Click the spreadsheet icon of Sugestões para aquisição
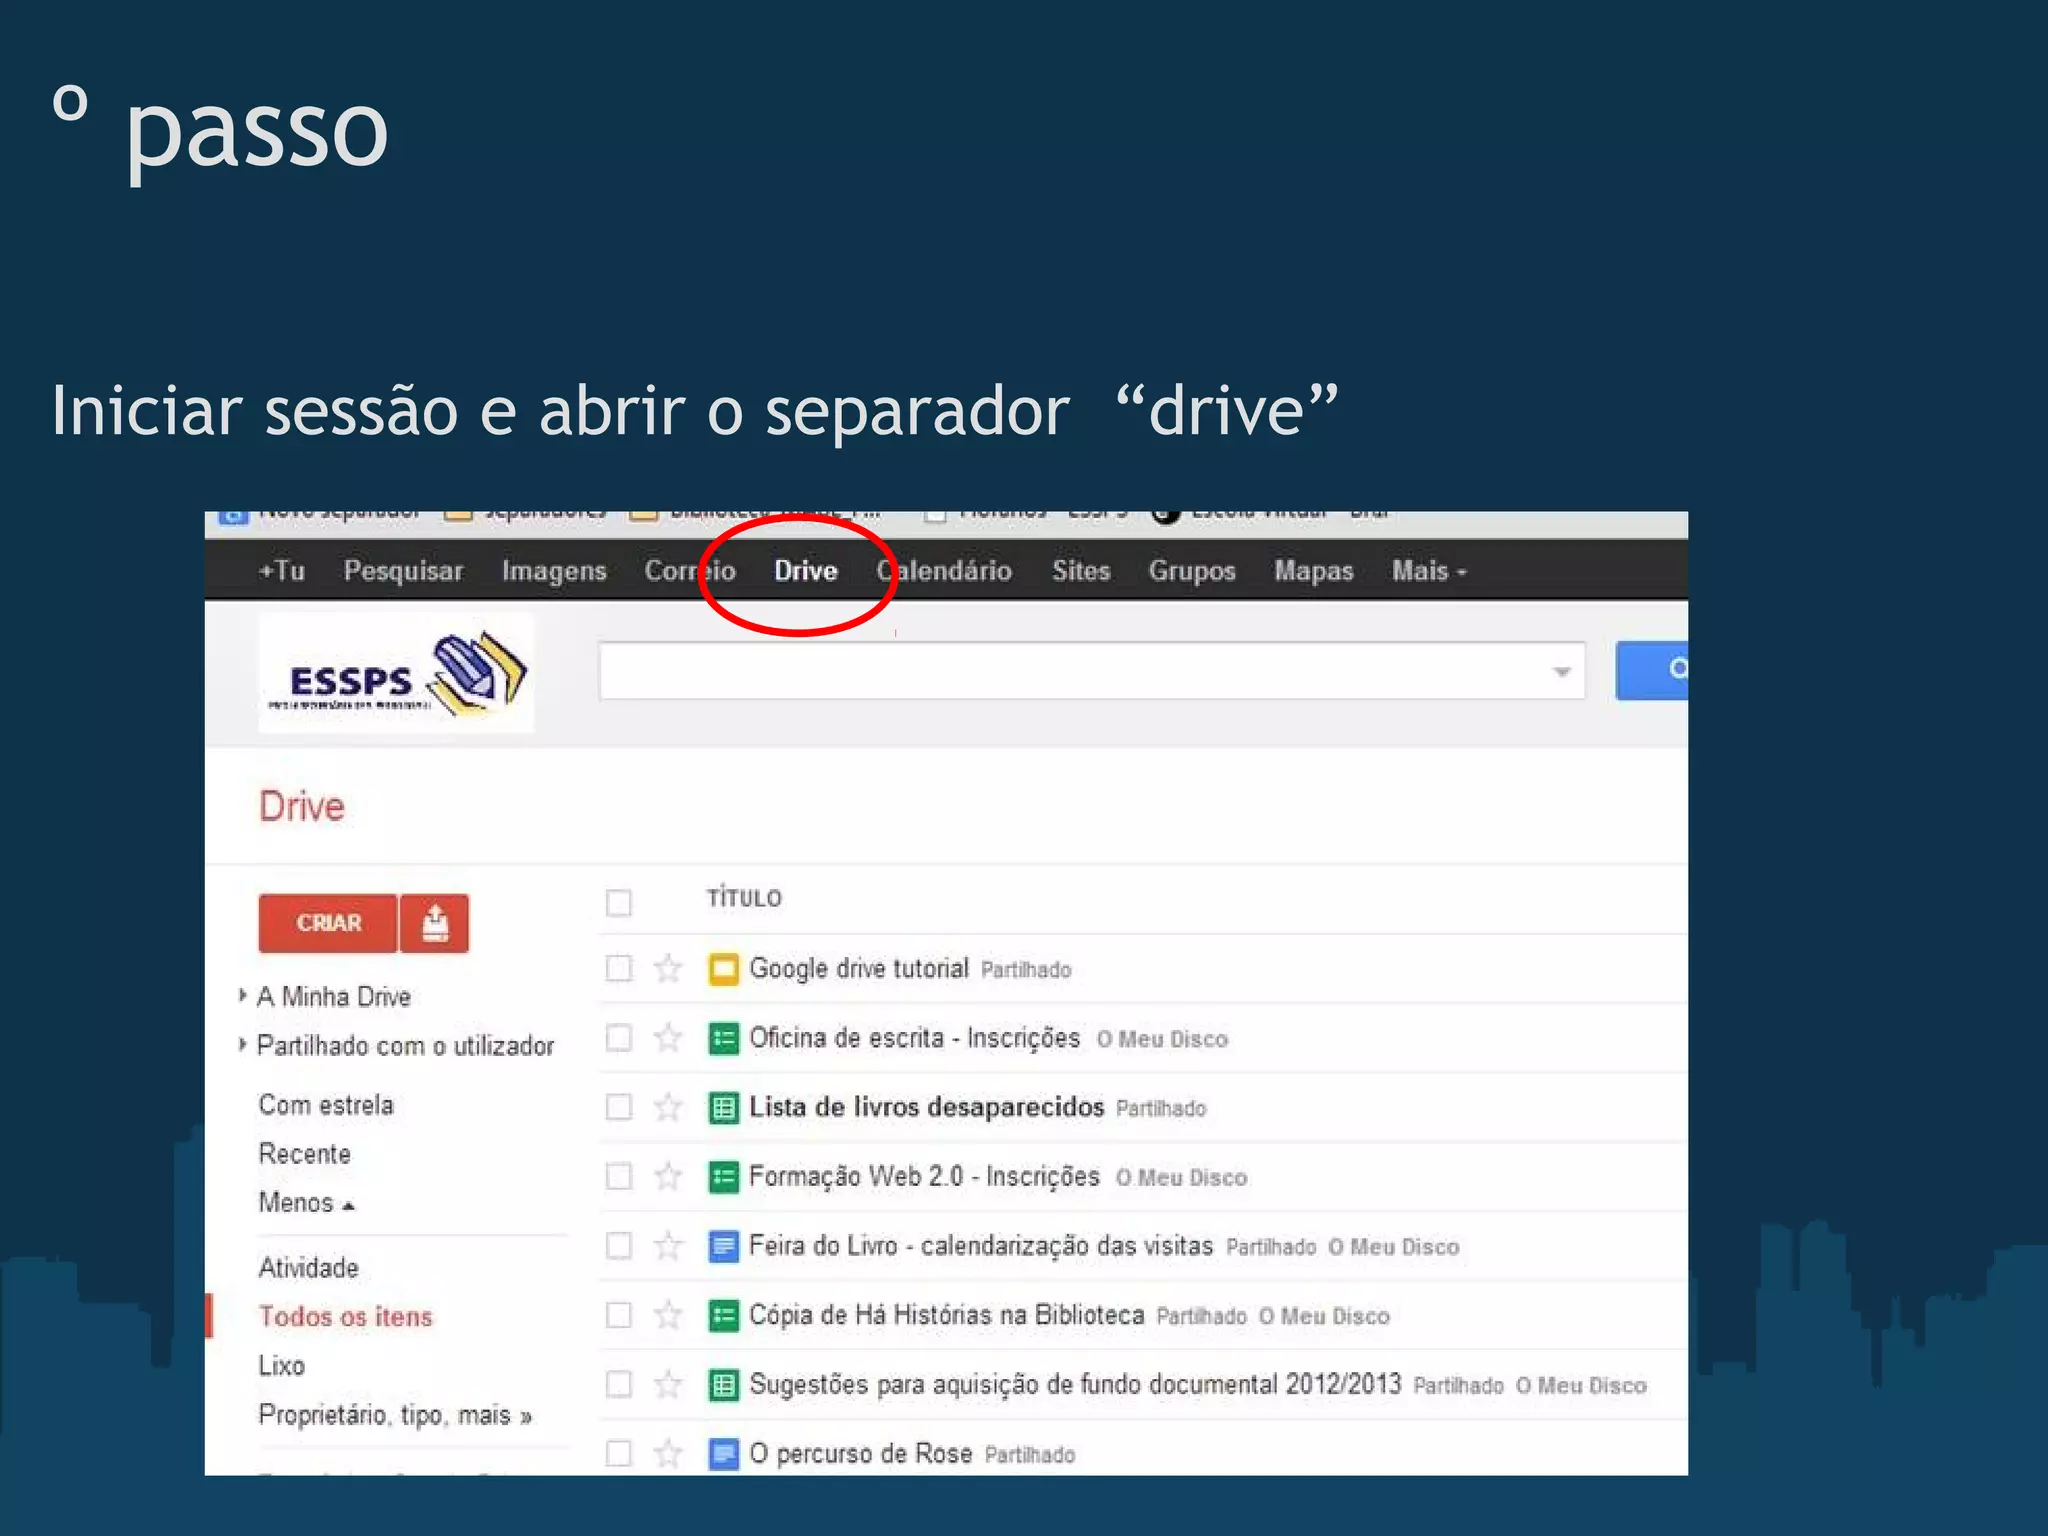 723,1385
